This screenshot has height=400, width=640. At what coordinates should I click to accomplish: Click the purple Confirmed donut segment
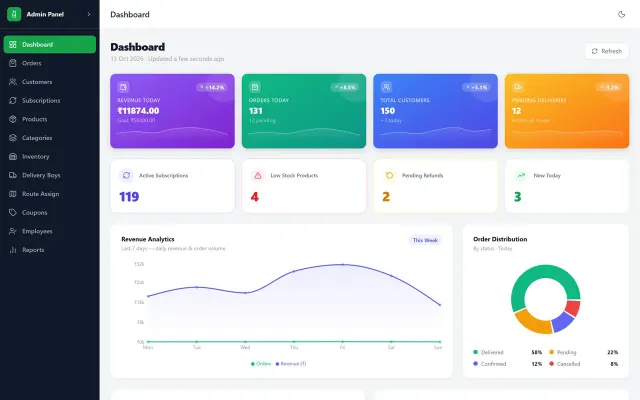tap(562, 322)
